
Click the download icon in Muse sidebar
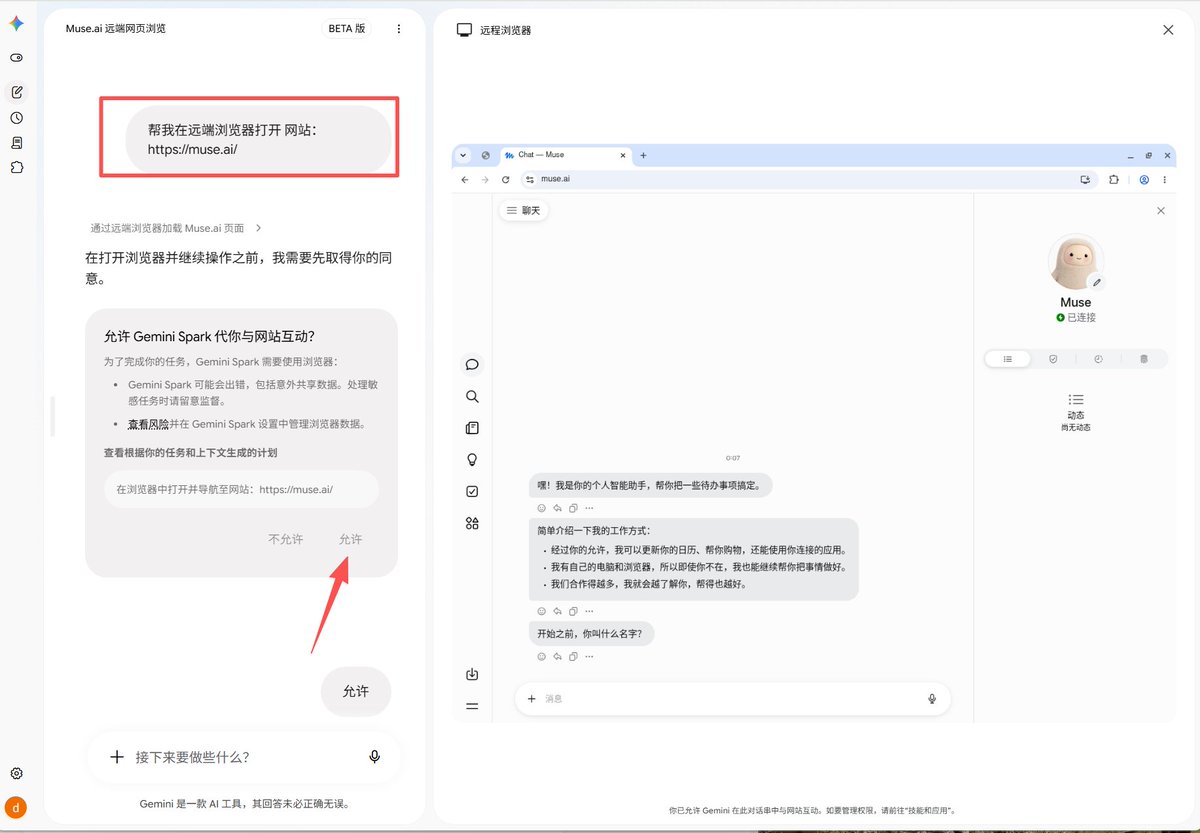coord(472,674)
